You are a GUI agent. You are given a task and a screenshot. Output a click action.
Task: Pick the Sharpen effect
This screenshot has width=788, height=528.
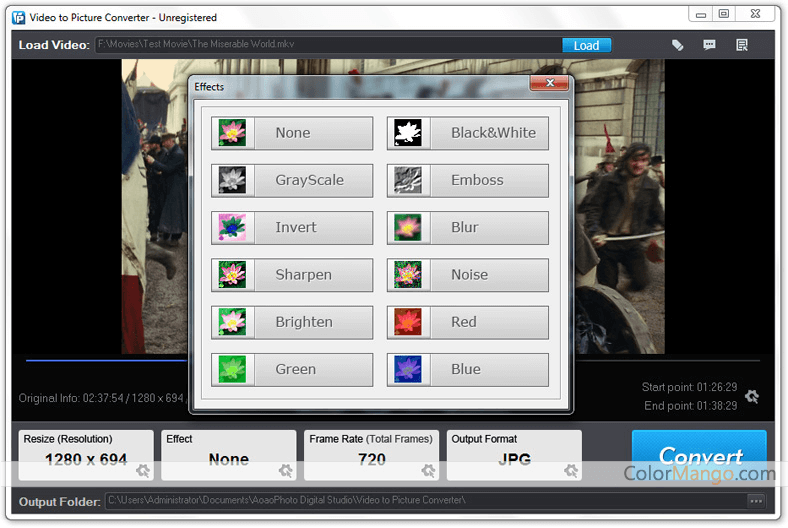pyautogui.click(x=292, y=275)
